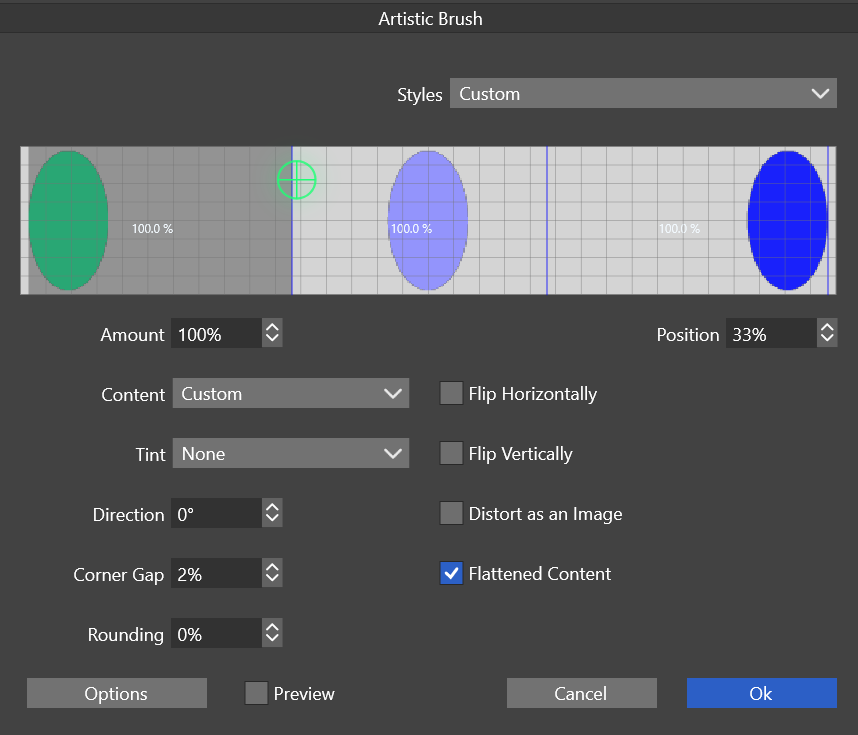Enable Flip Horizontally checkbox
The image size is (858, 735).
[451, 393]
